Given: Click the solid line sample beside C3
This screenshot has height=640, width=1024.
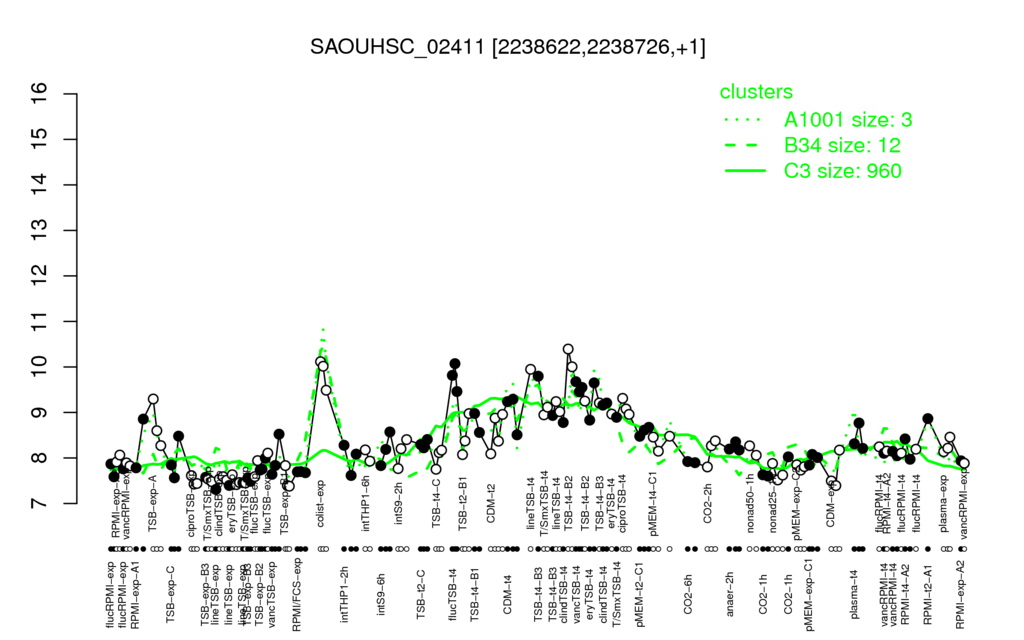Looking at the screenshot, I should [744, 171].
